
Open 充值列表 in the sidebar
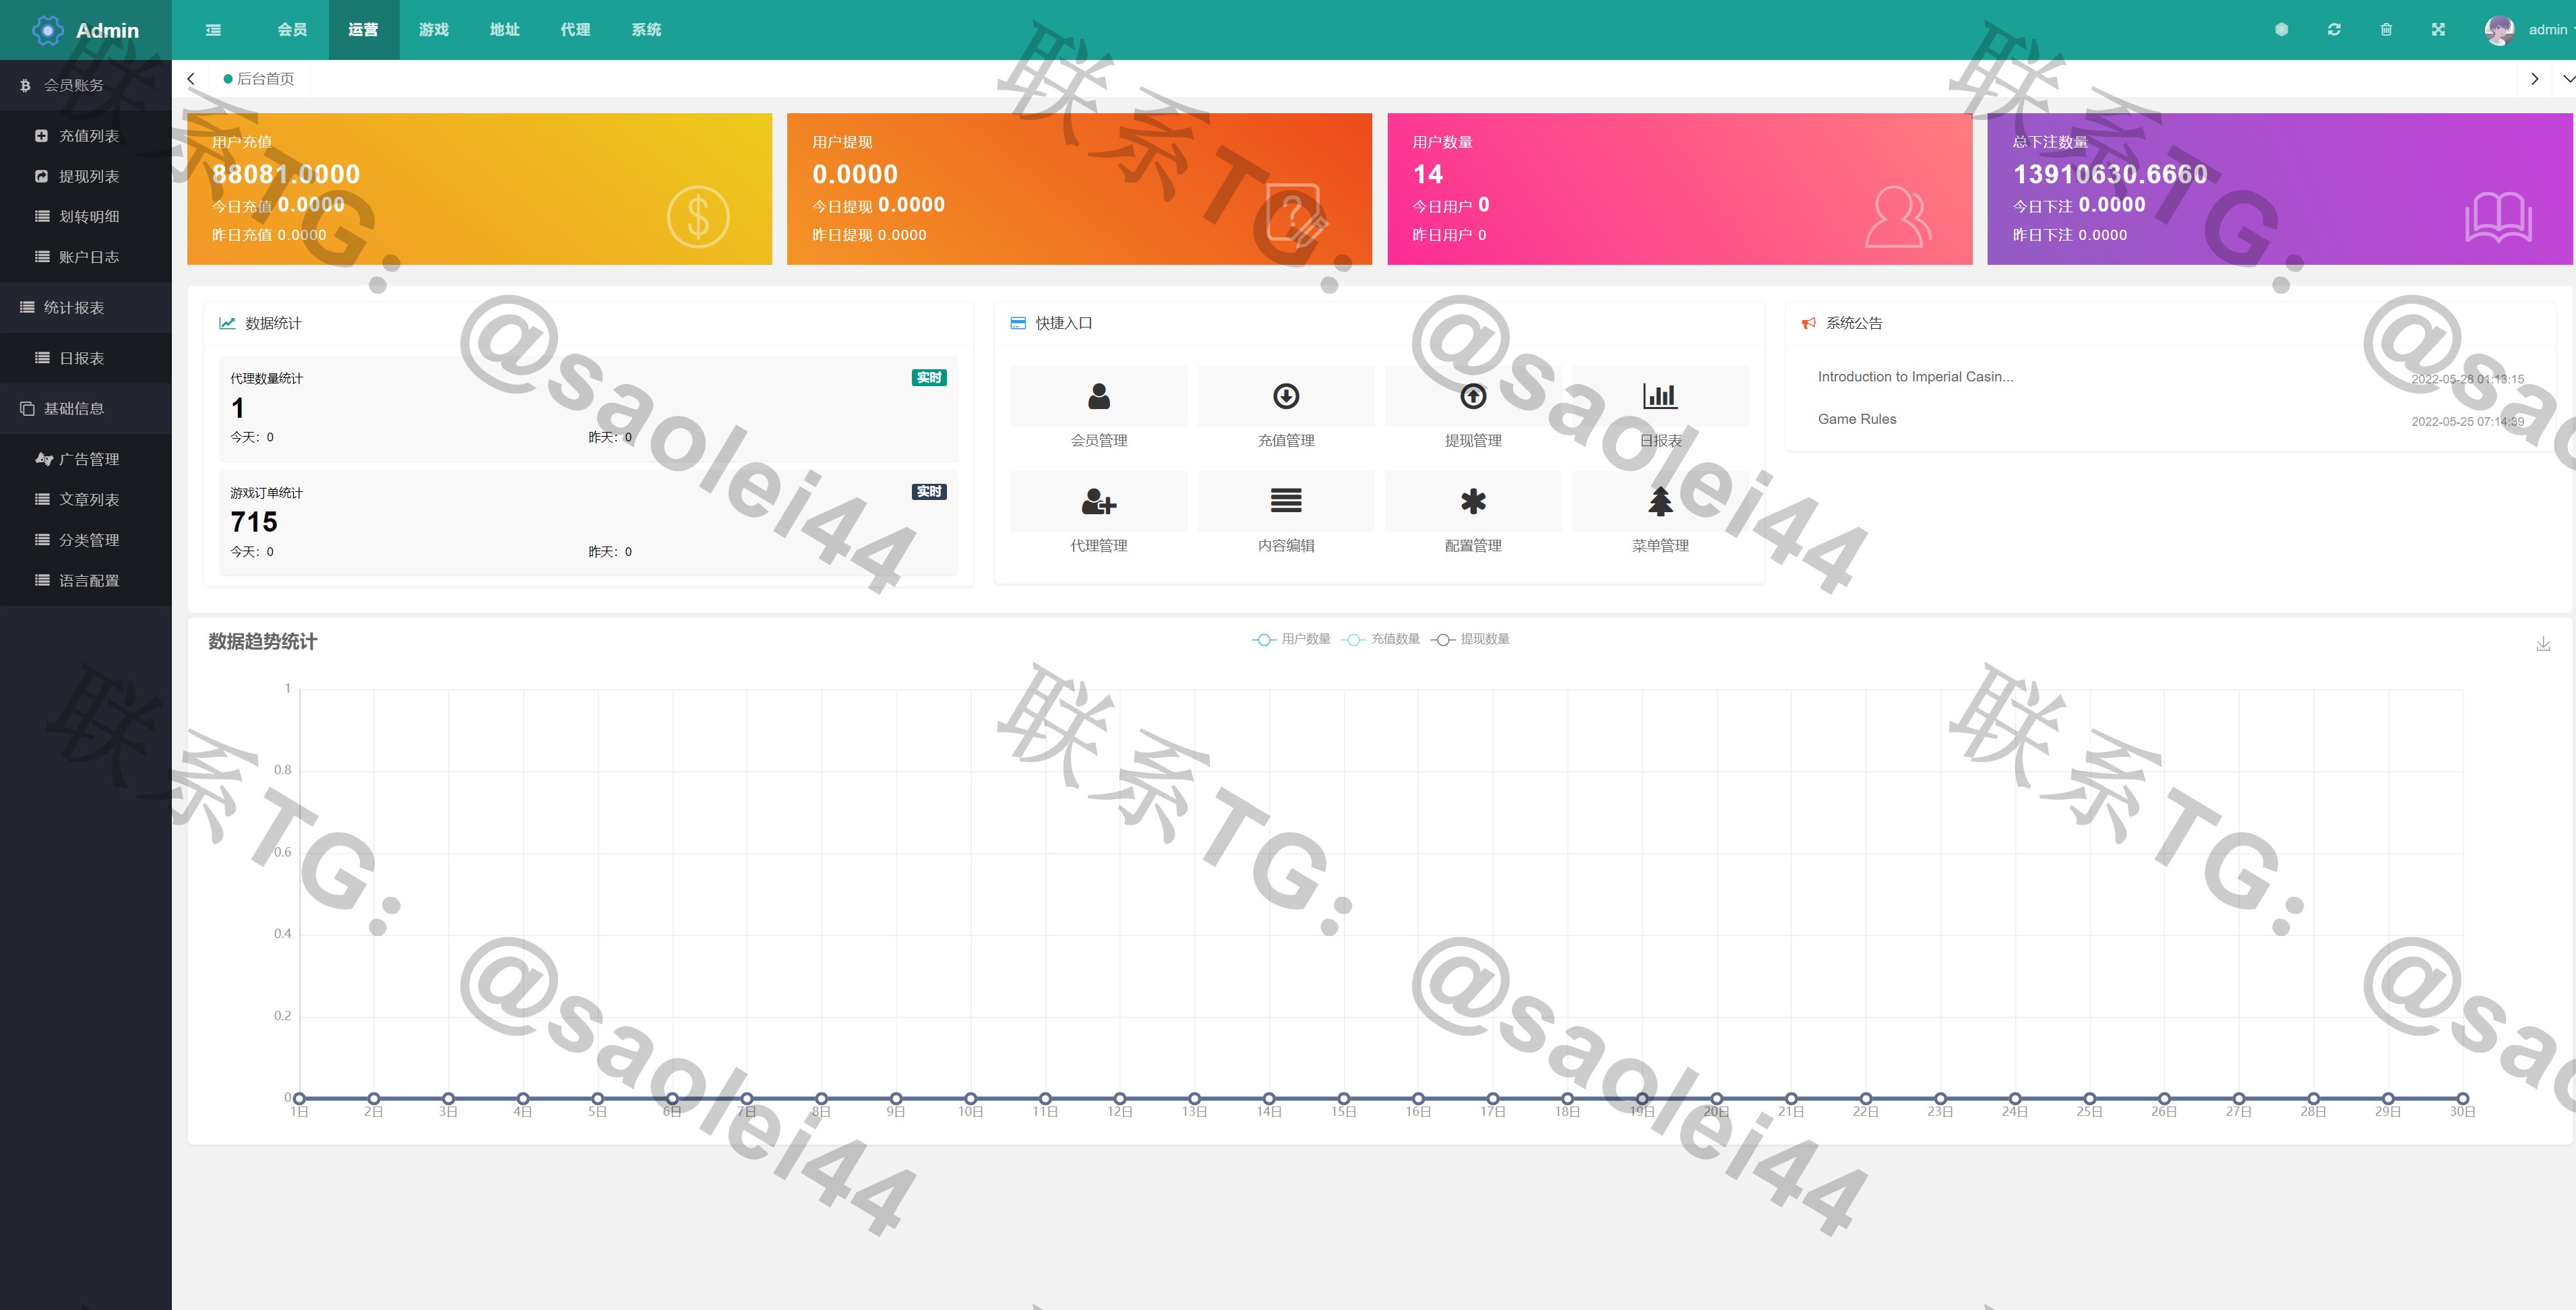tap(86, 136)
